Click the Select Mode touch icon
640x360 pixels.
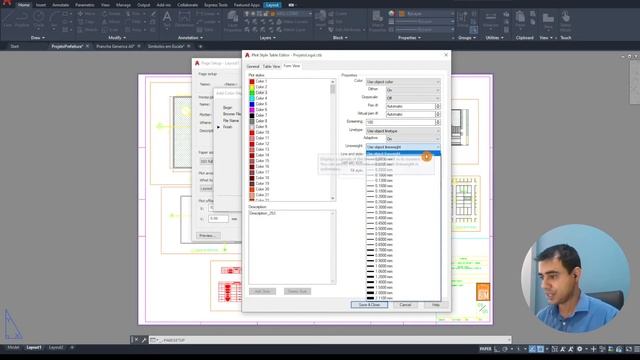[x=565, y=19]
